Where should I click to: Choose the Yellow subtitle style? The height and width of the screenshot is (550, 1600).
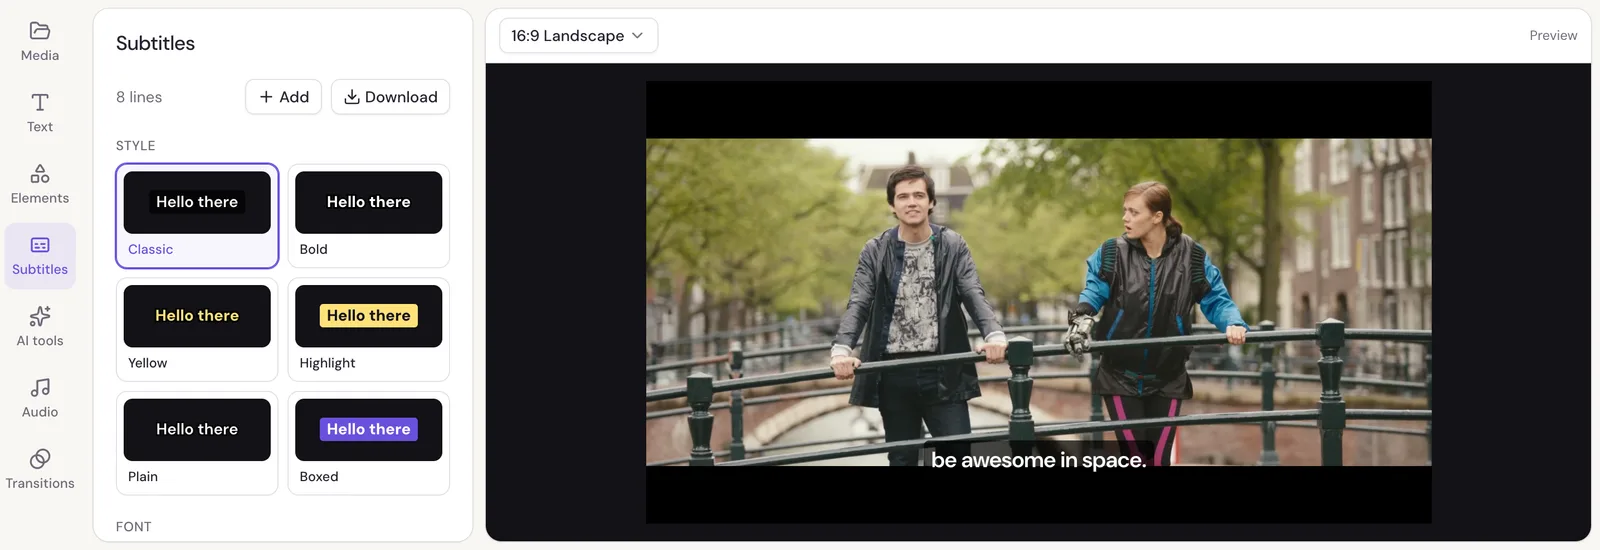(197, 330)
